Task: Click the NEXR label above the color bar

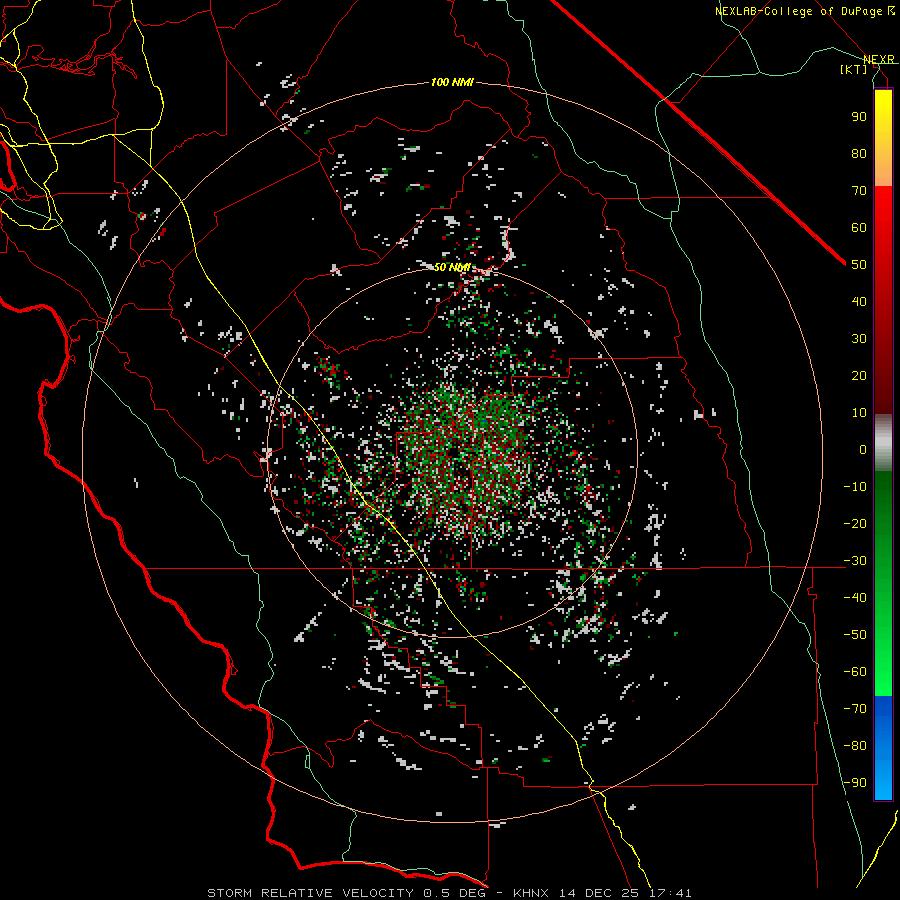Action: [879, 59]
